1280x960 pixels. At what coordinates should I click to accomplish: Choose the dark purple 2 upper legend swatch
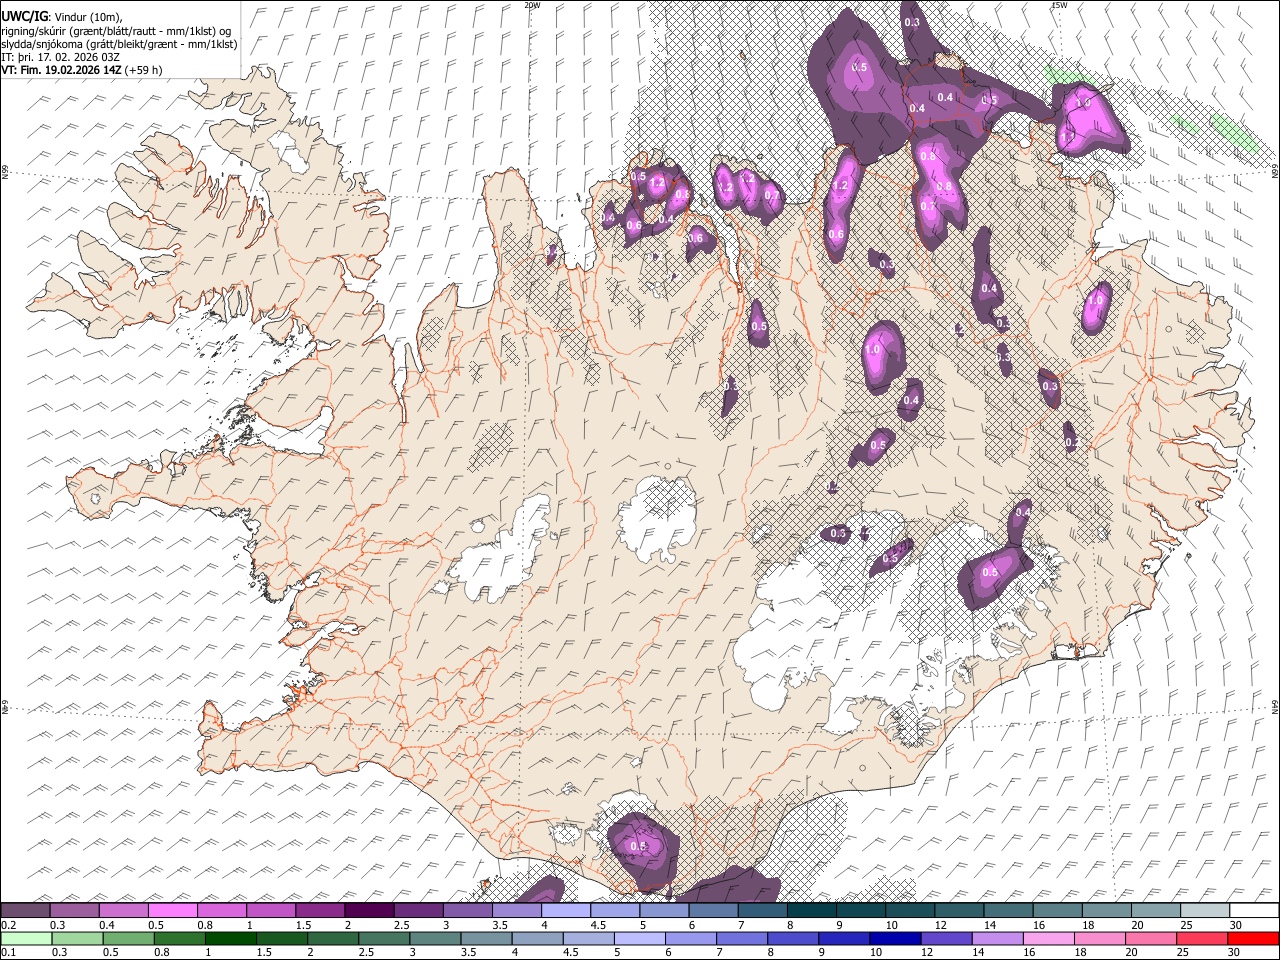coord(369,910)
